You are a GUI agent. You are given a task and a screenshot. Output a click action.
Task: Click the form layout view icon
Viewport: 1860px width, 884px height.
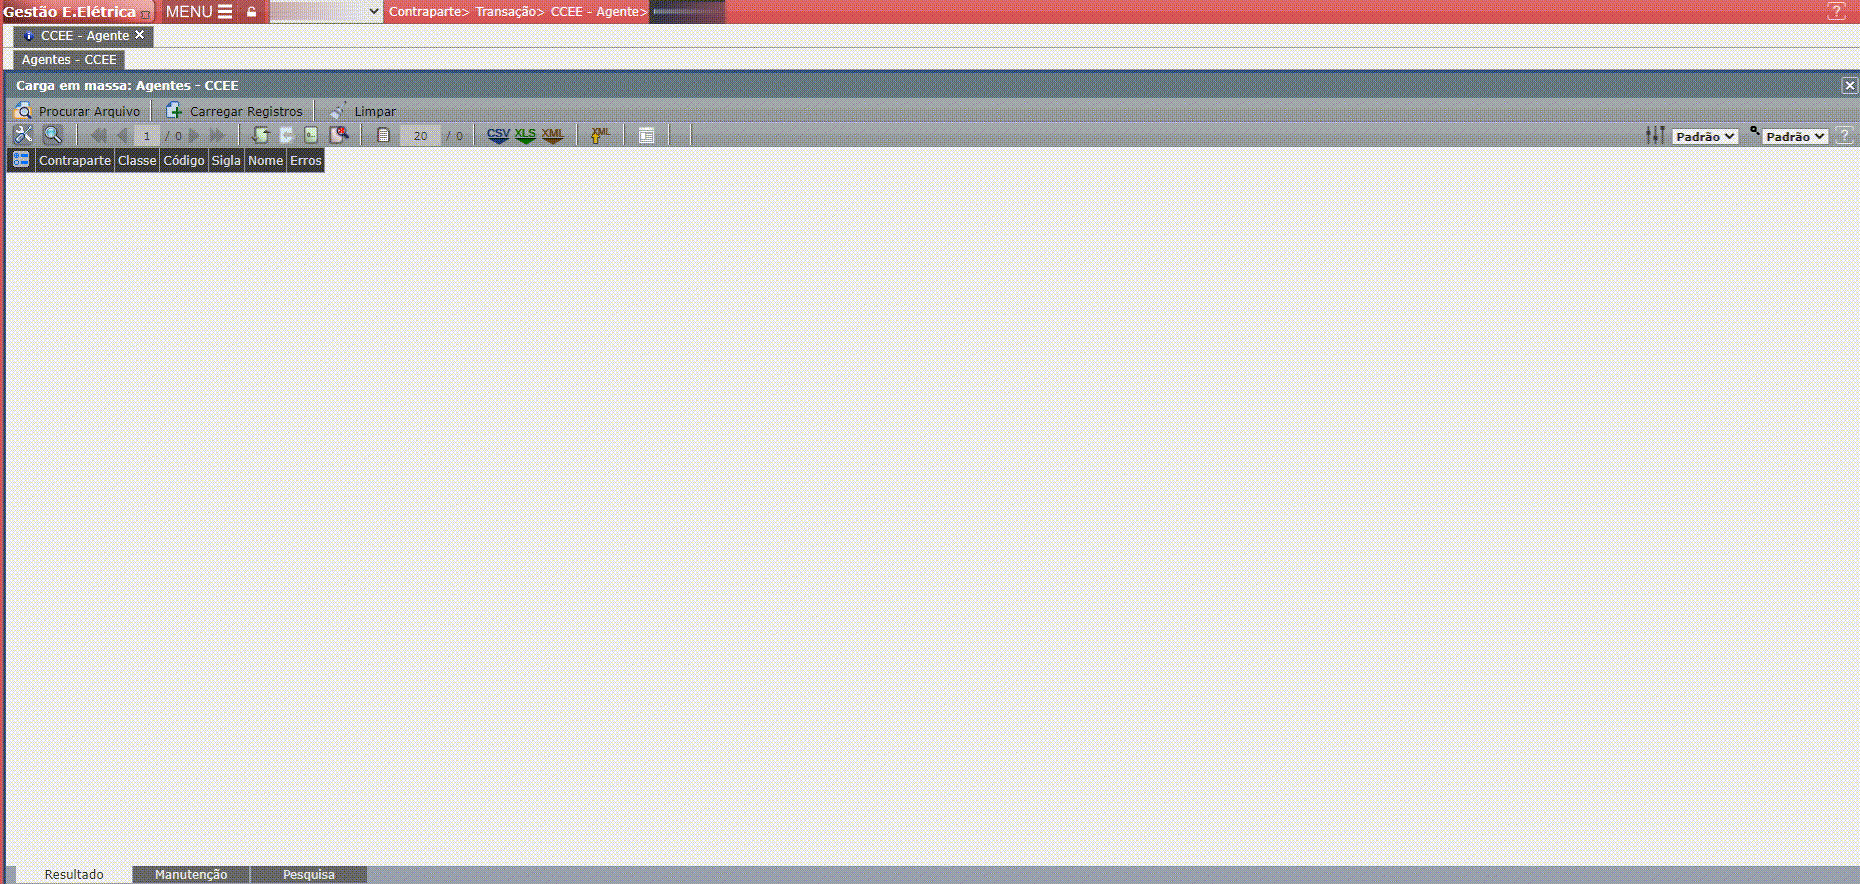click(x=647, y=136)
